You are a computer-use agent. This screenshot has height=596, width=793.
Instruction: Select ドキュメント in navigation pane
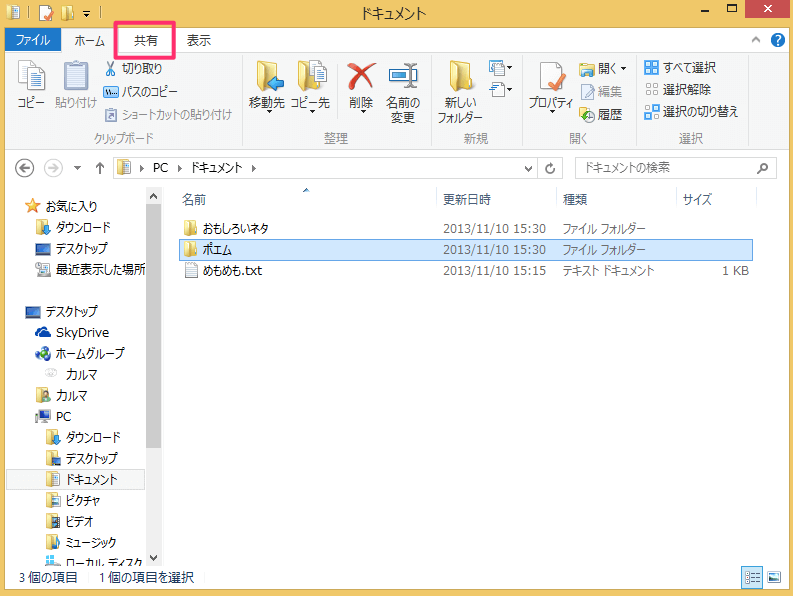pyautogui.click(x=76, y=479)
